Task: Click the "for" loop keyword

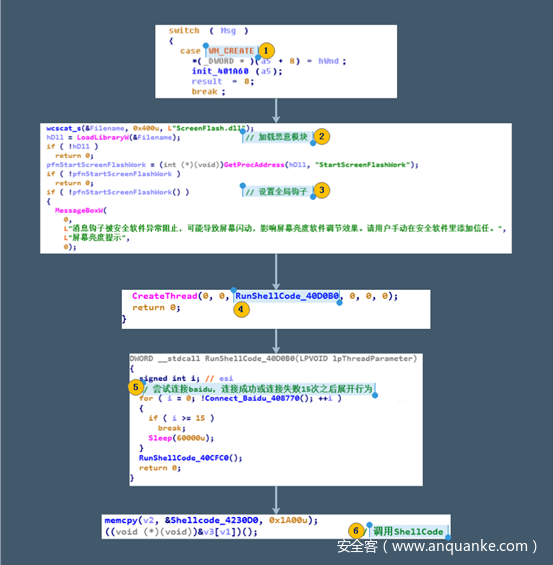Action: (146, 398)
